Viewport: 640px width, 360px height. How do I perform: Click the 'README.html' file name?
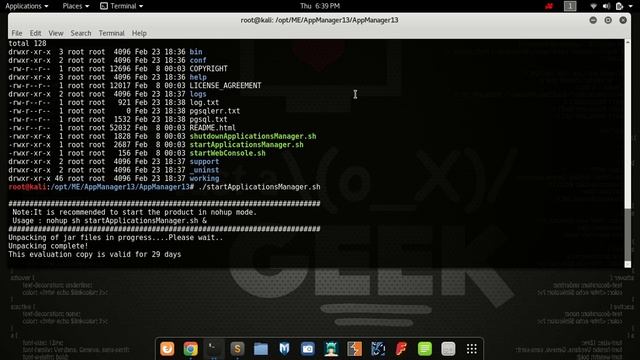(x=212, y=128)
